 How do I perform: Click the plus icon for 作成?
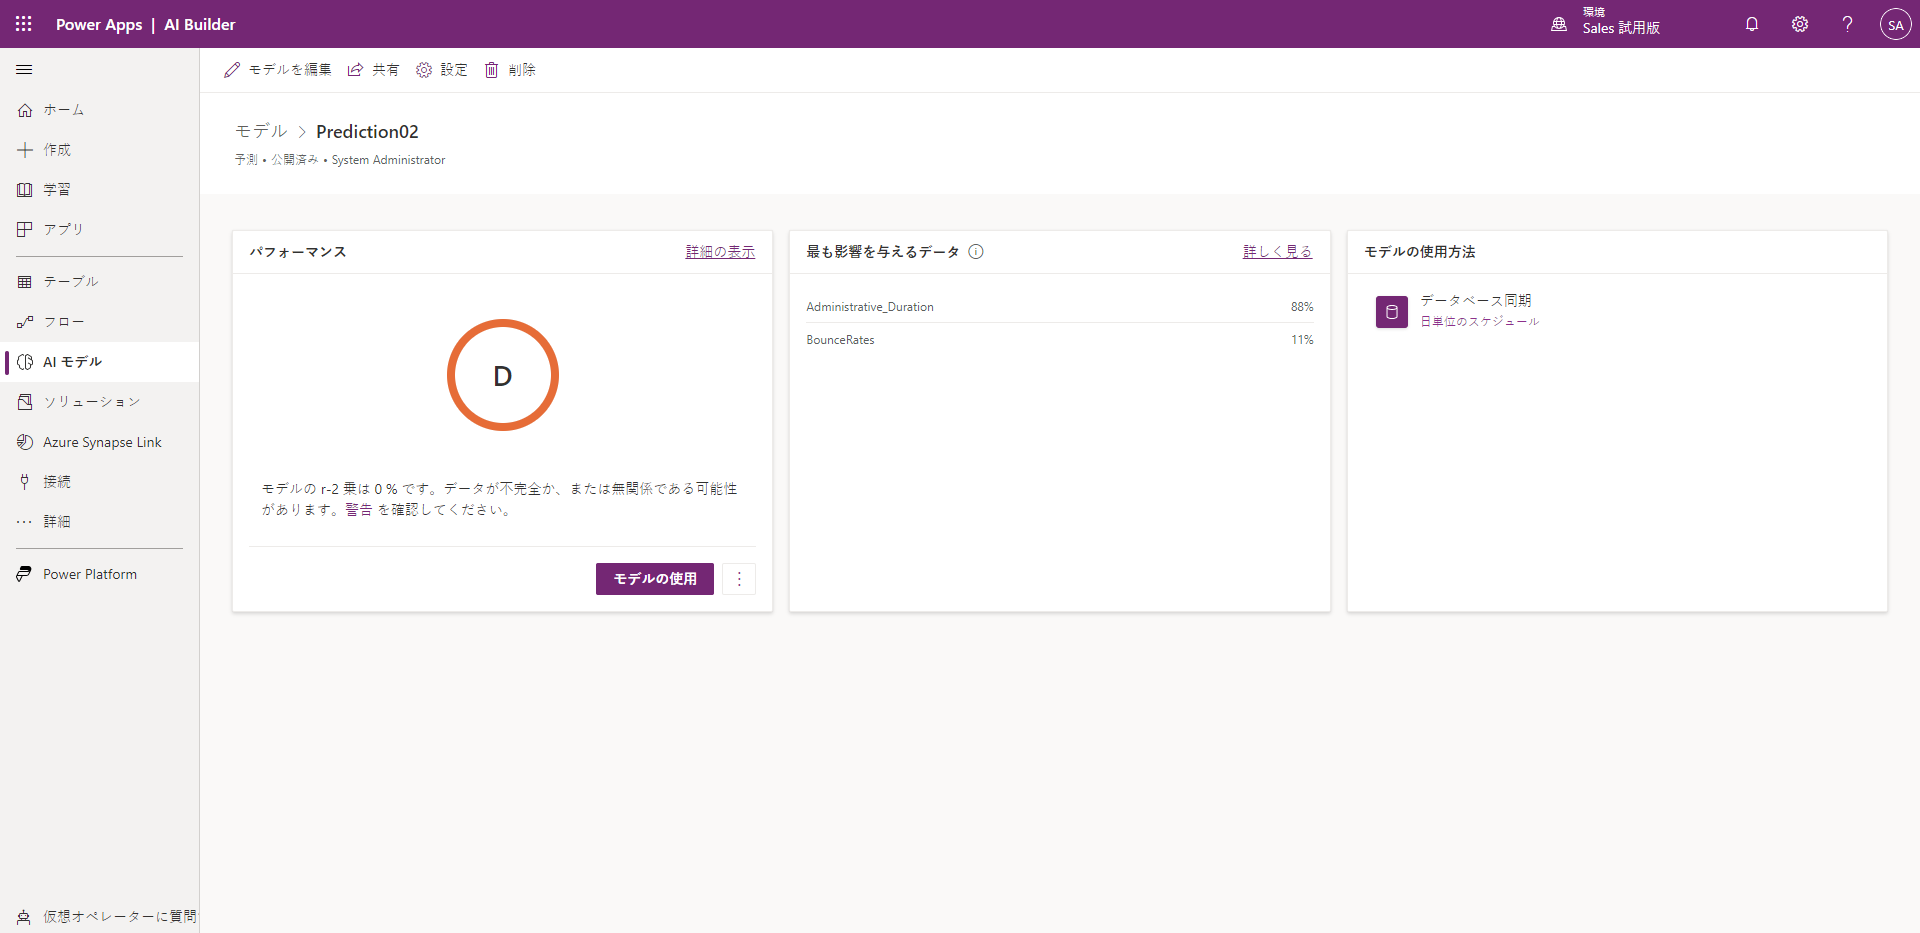click(25, 150)
